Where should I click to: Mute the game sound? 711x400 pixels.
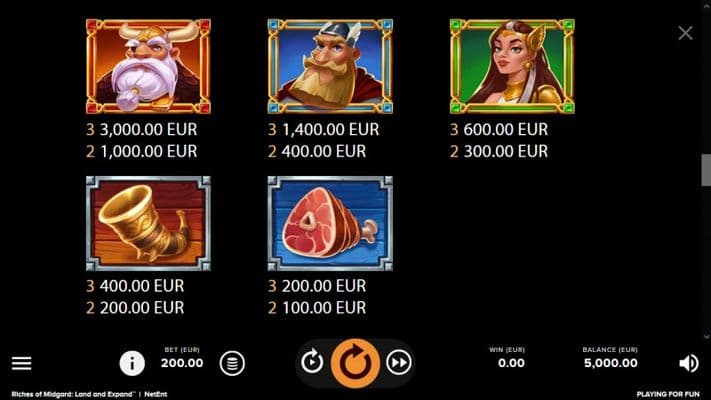tap(688, 363)
